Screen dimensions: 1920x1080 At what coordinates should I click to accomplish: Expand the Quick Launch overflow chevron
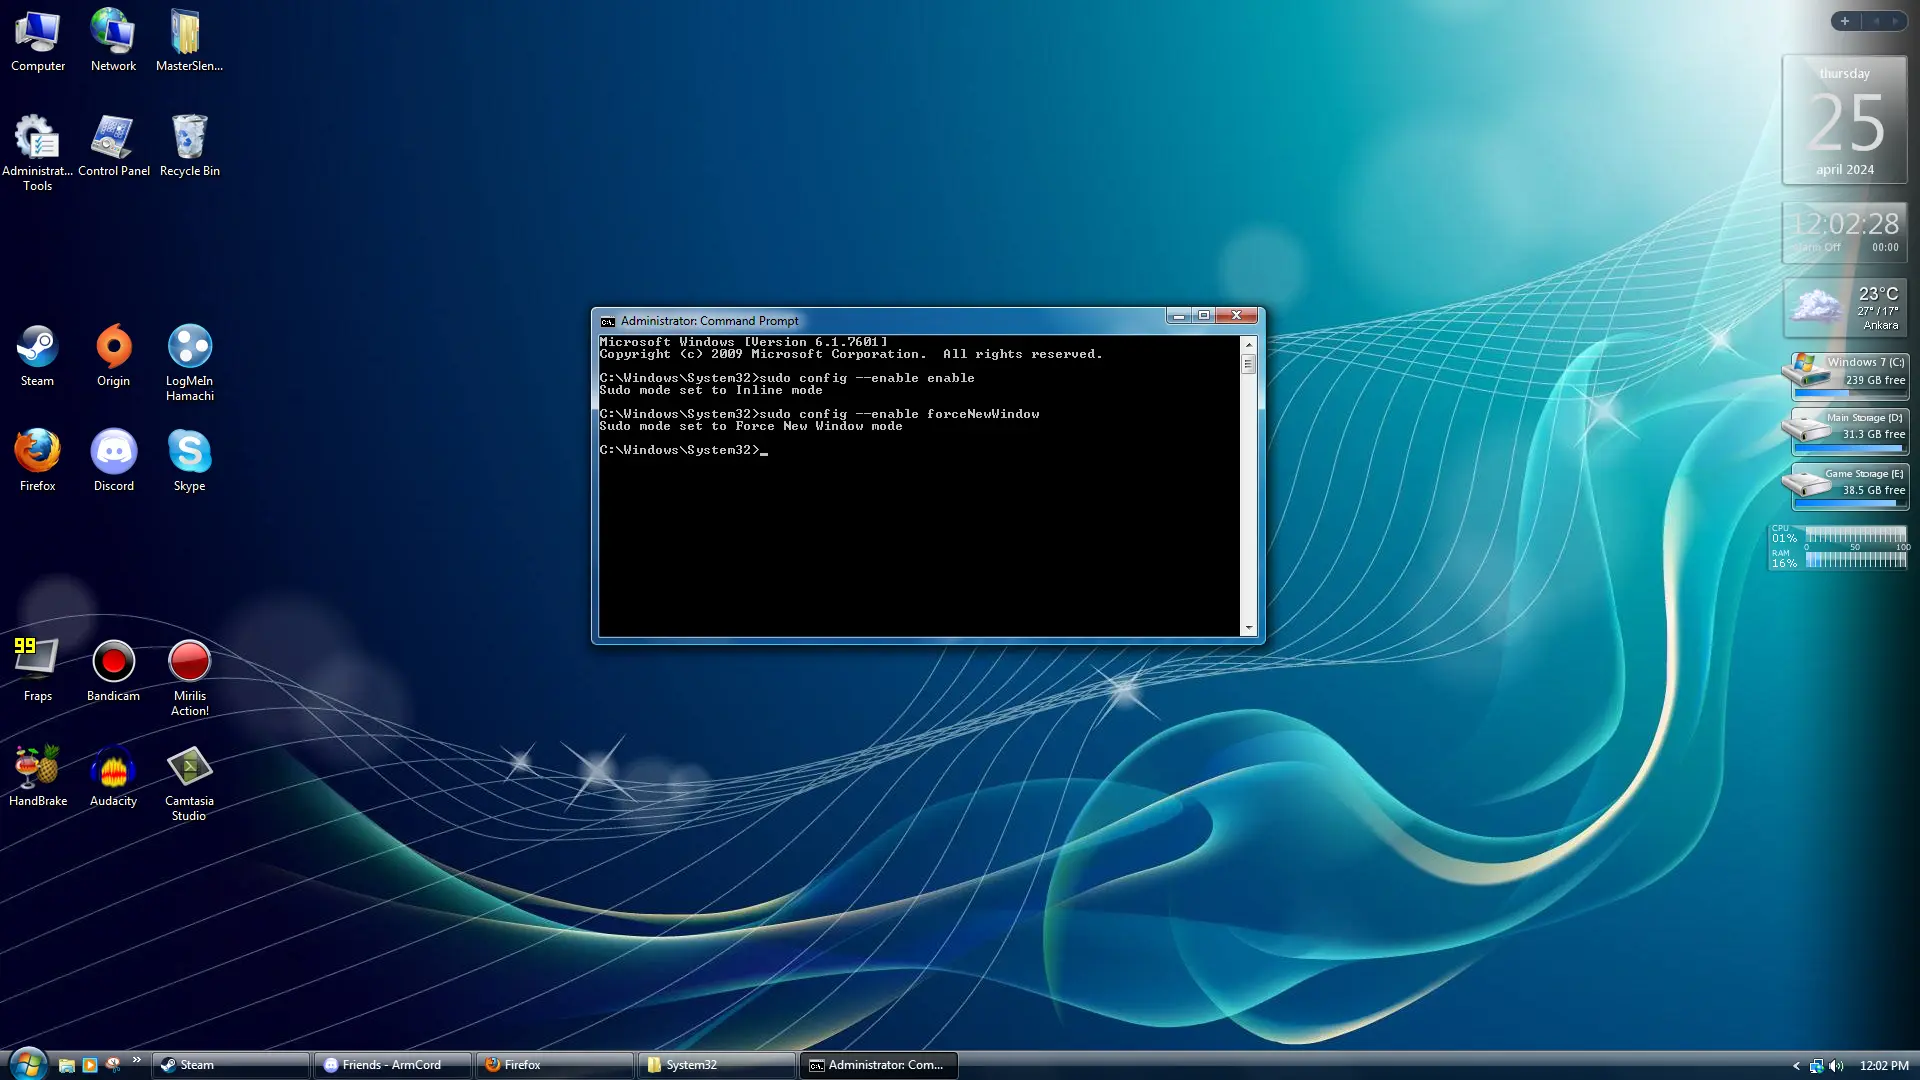(x=136, y=1060)
